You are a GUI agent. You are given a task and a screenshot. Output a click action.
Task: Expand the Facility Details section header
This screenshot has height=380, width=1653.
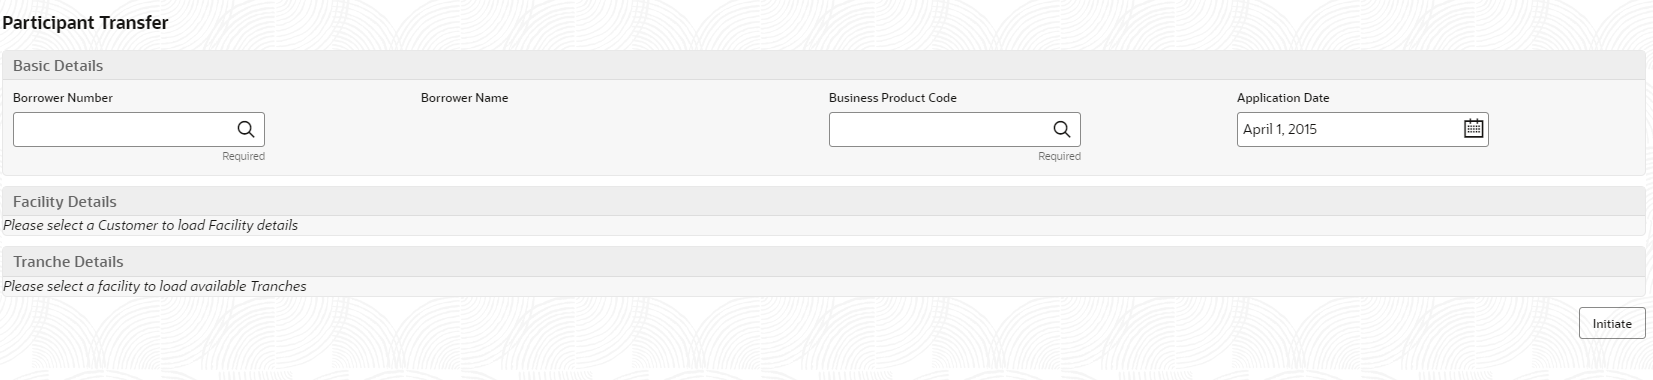point(824,202)
